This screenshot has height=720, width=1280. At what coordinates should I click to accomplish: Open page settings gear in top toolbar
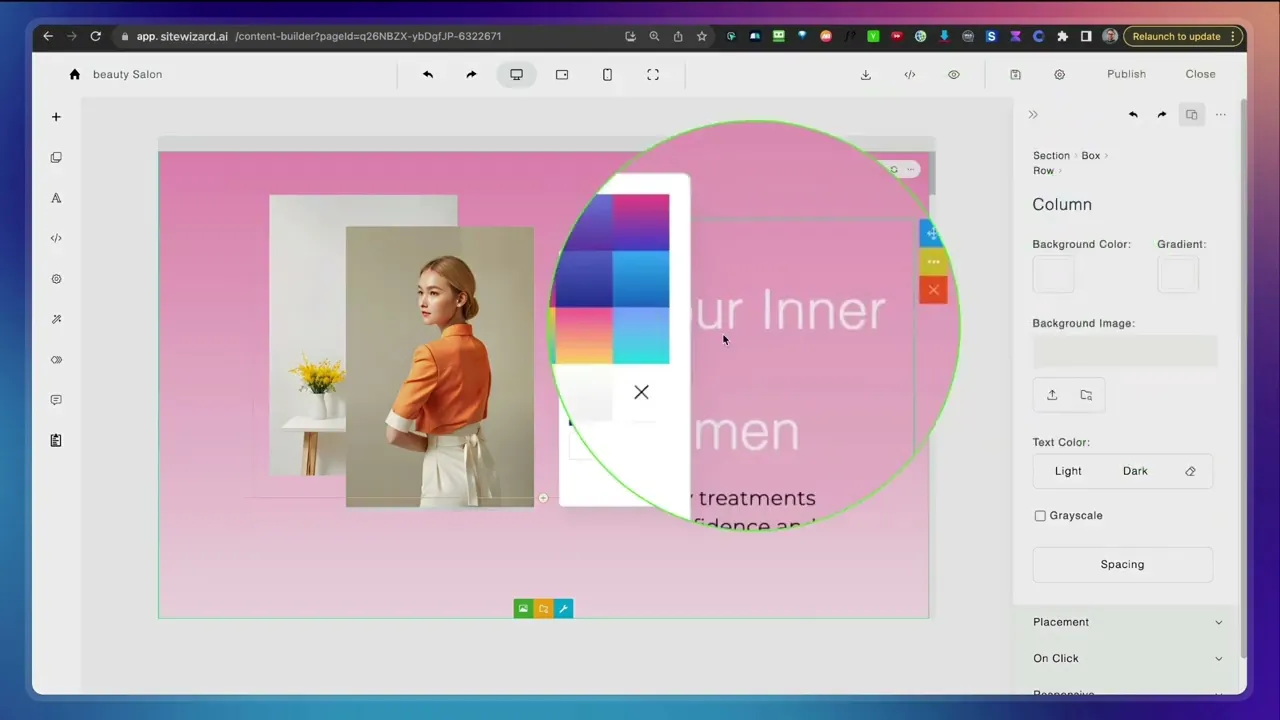coord(1060,74)
